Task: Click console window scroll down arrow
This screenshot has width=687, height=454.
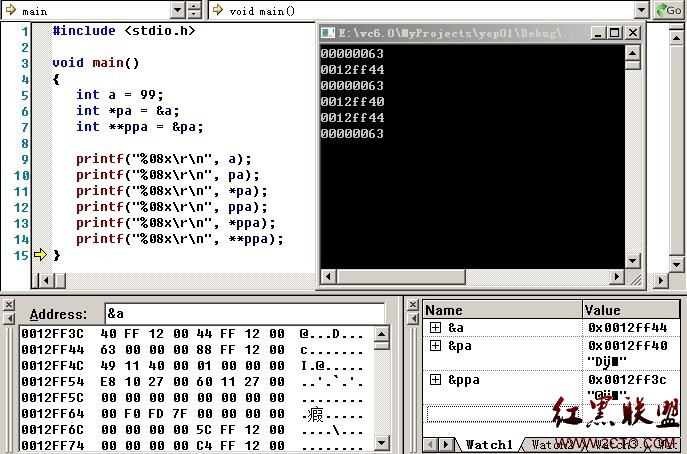Action: [632, 261]
